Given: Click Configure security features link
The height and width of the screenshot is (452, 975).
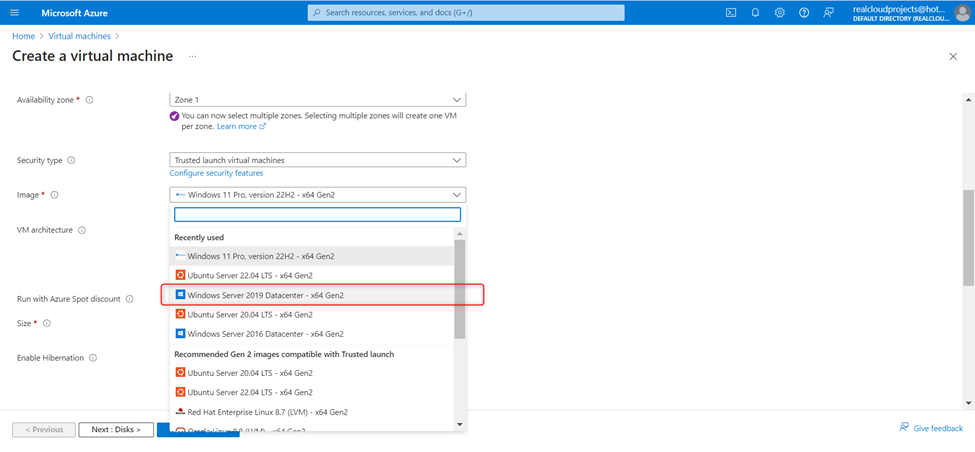Looking at the screenshot, I should coord(216,173).
